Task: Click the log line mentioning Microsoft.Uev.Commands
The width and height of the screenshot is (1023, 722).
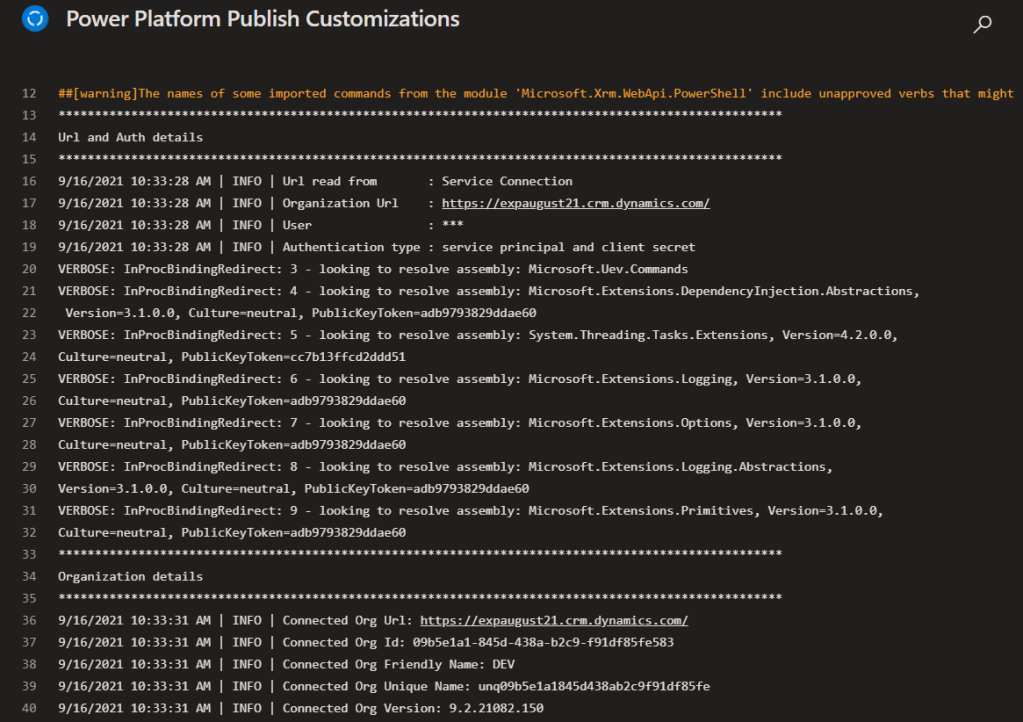Action: click(x=372, y=269)
